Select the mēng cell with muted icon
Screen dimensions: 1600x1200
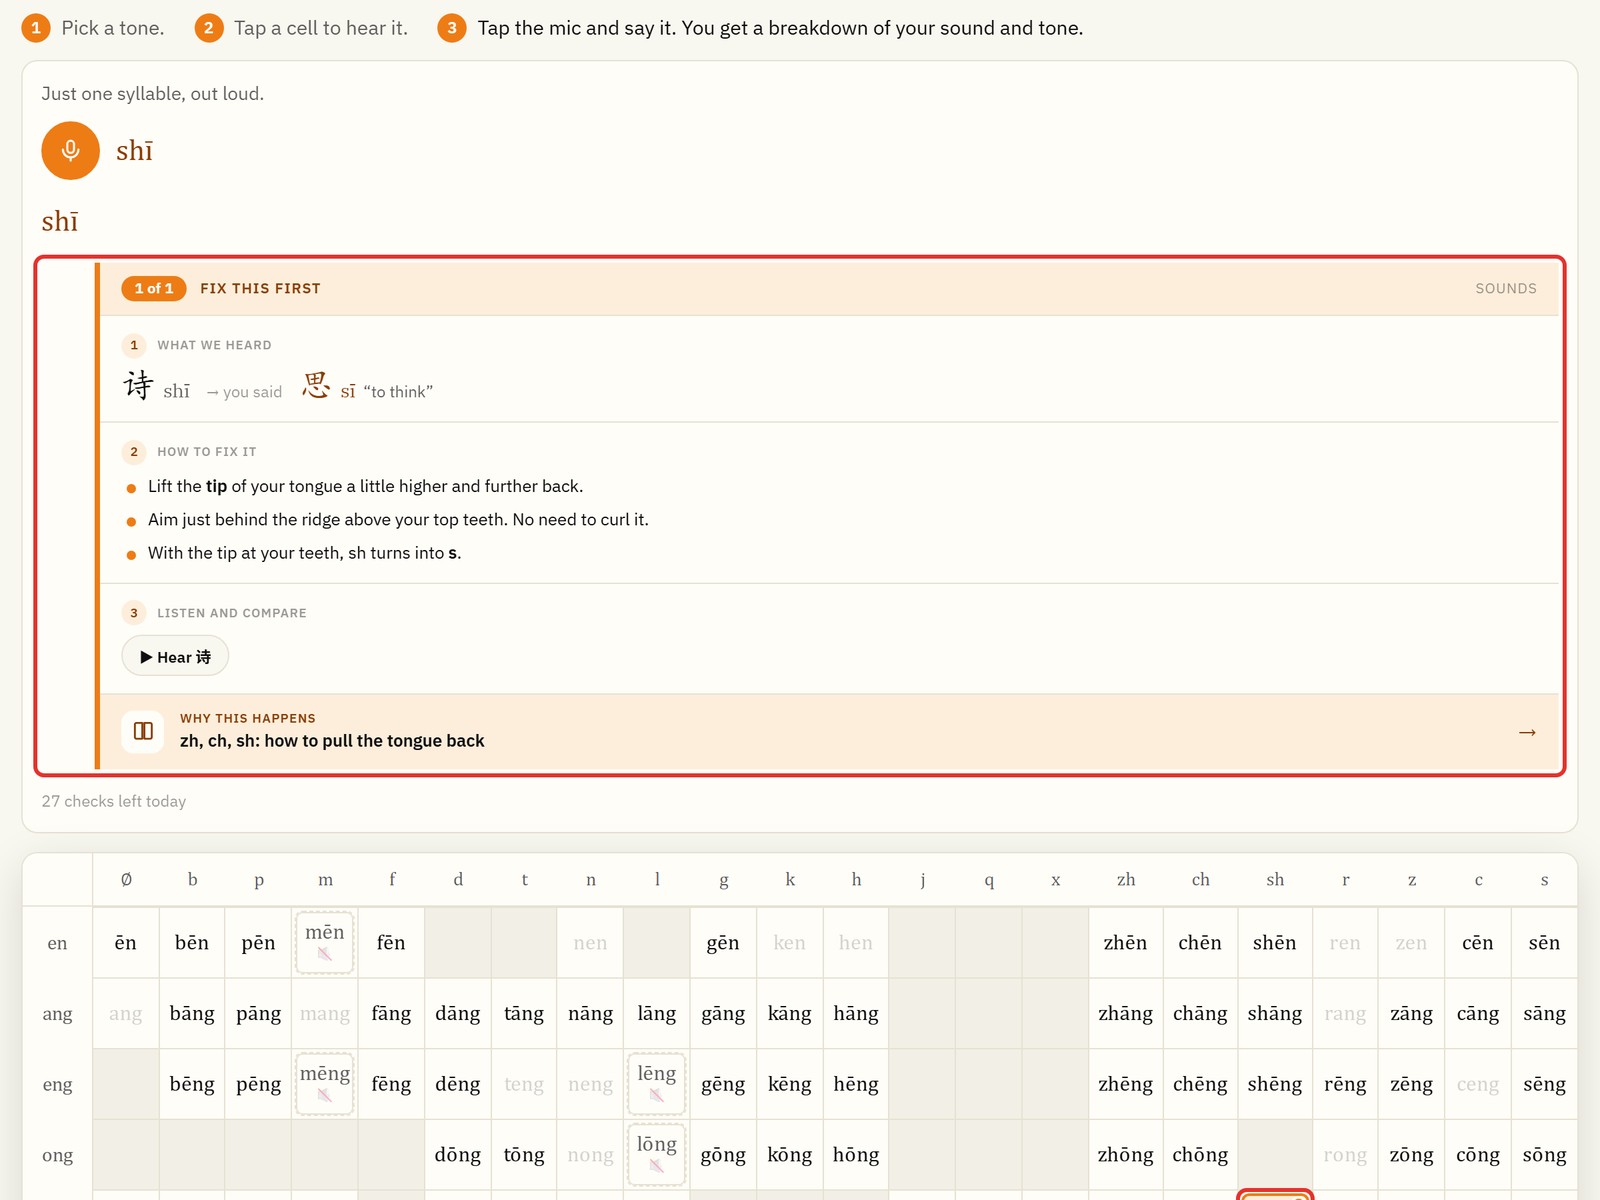point(325,1084)
